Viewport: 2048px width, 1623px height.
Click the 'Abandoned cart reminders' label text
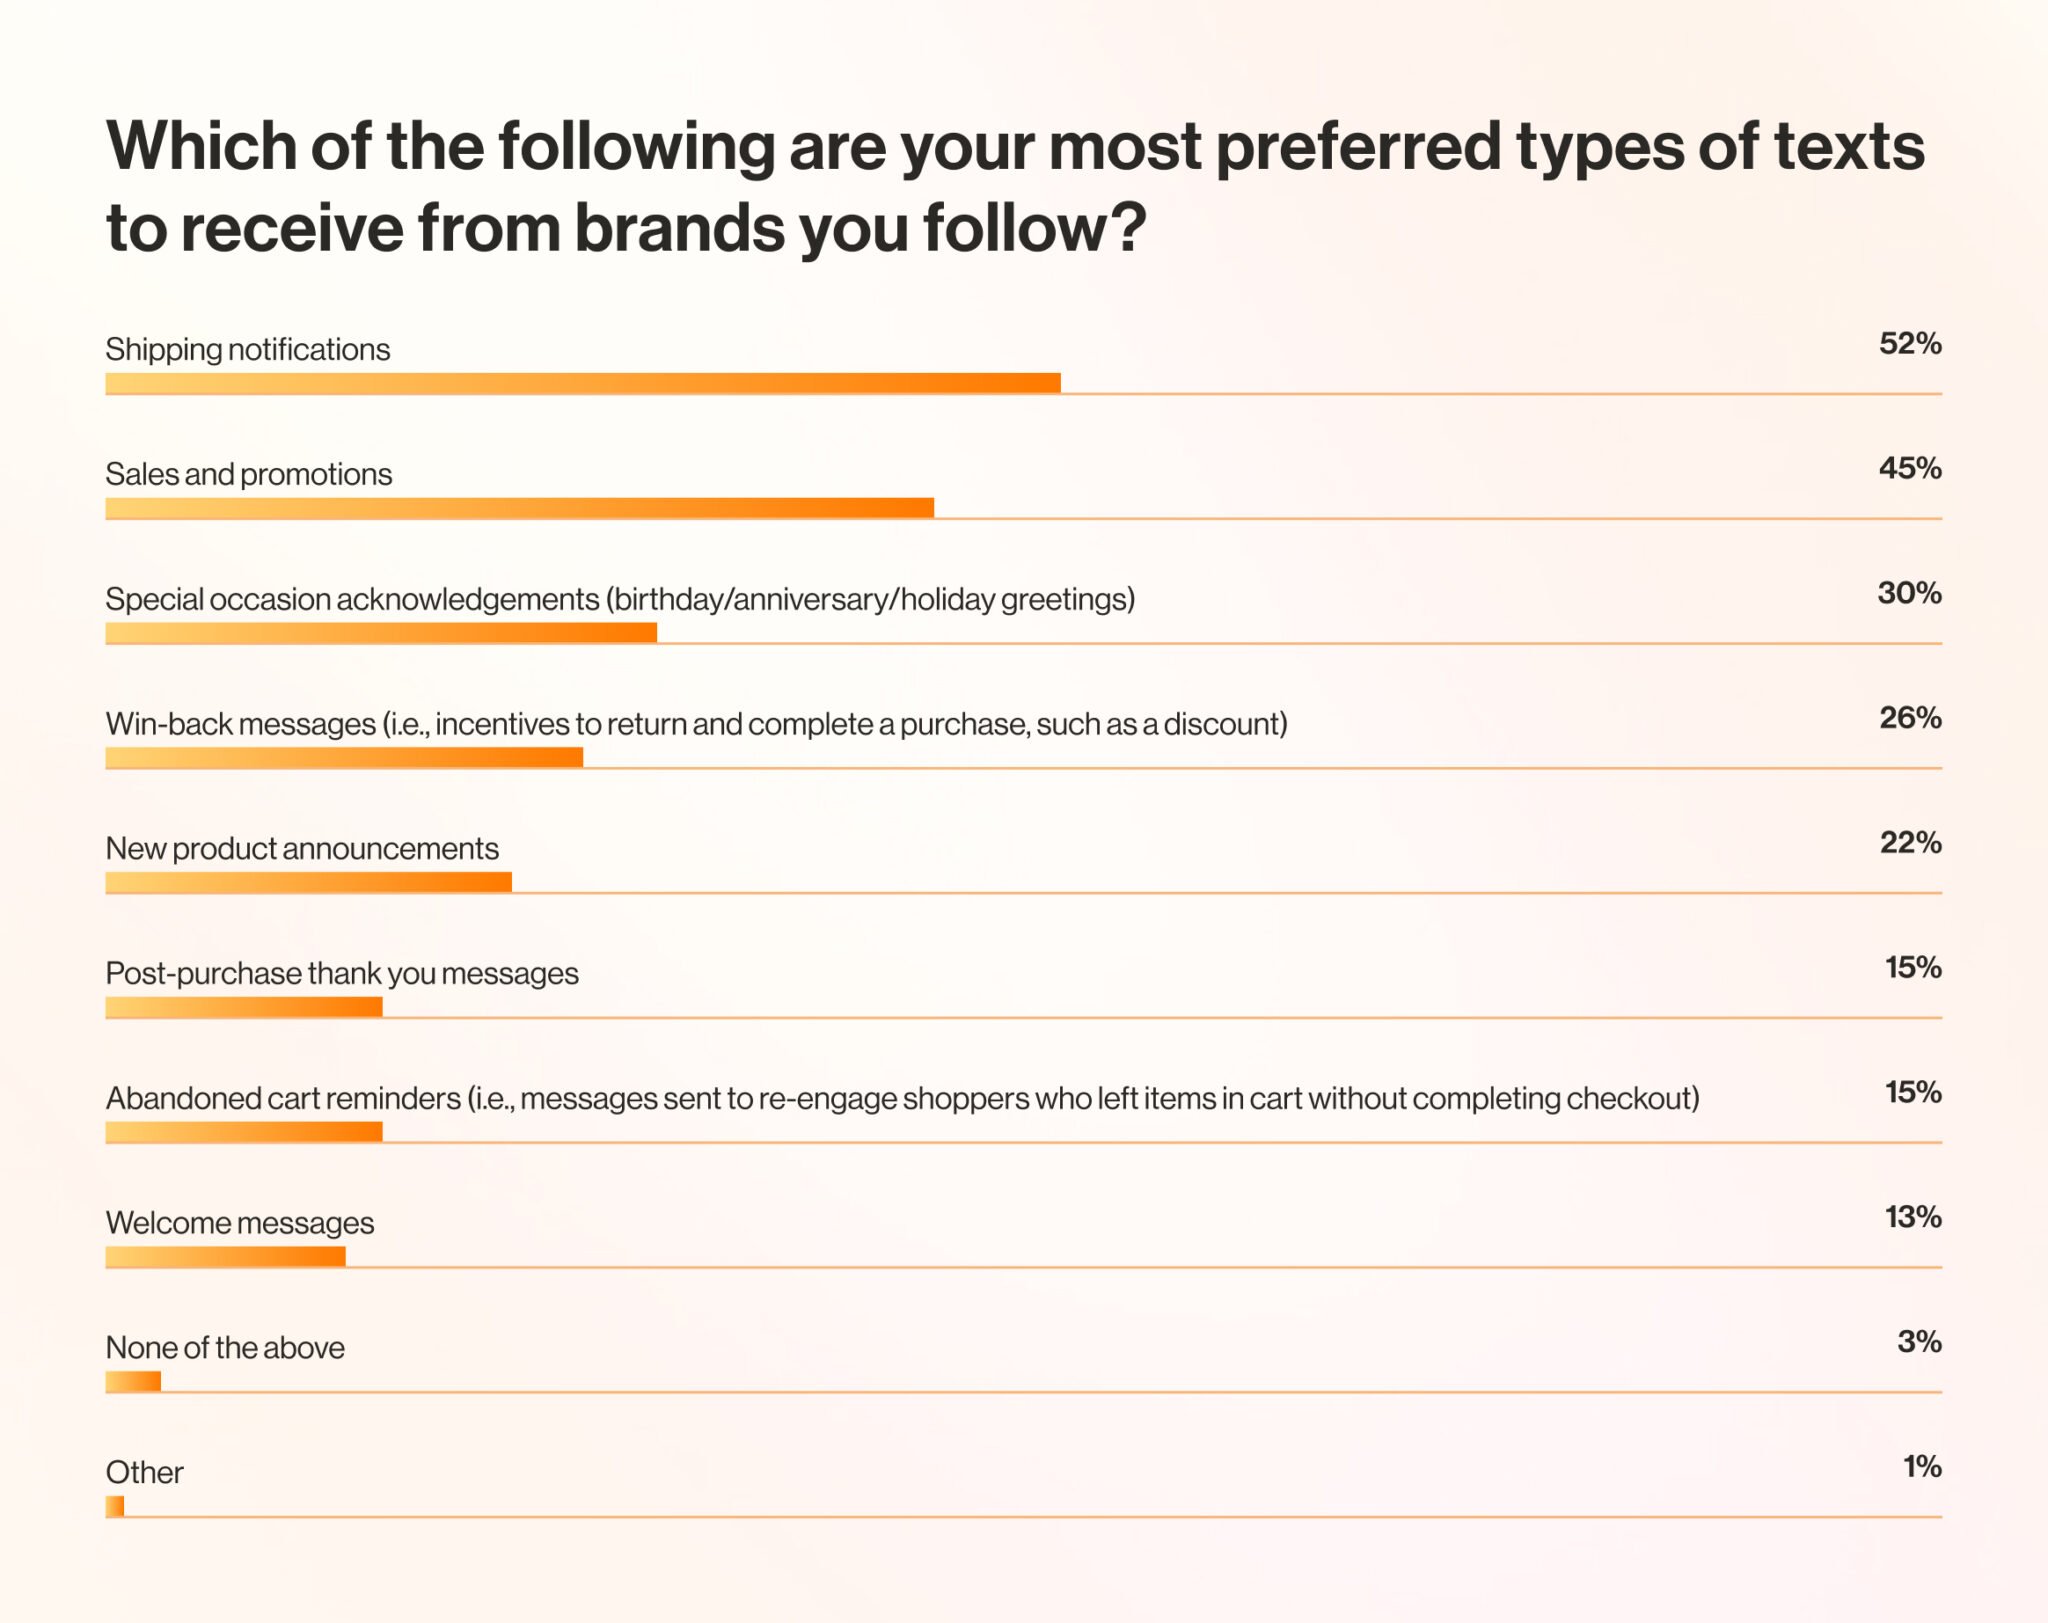tap(902, 1098)
